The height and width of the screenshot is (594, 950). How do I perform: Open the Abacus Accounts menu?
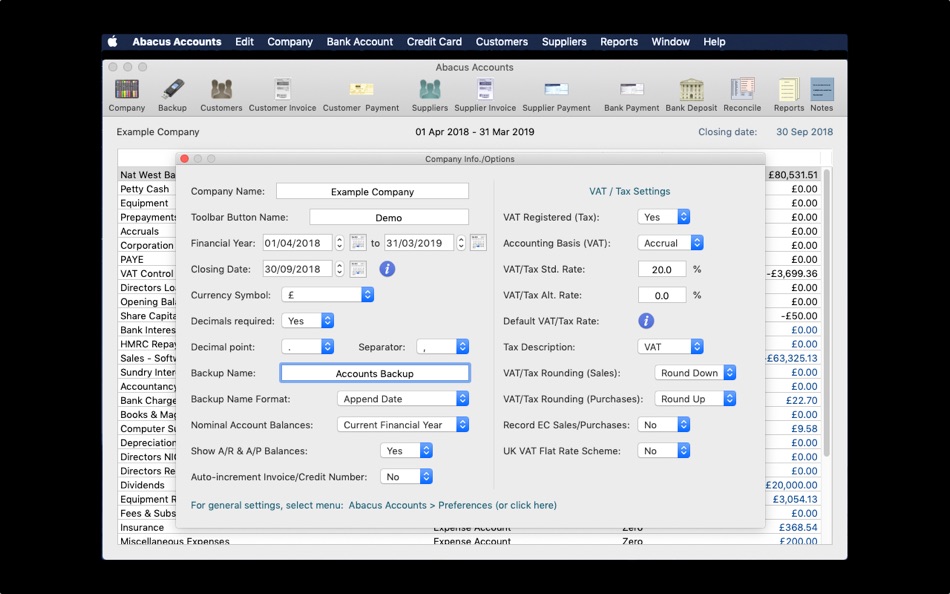pyautogui.click(x=177, y=42)
